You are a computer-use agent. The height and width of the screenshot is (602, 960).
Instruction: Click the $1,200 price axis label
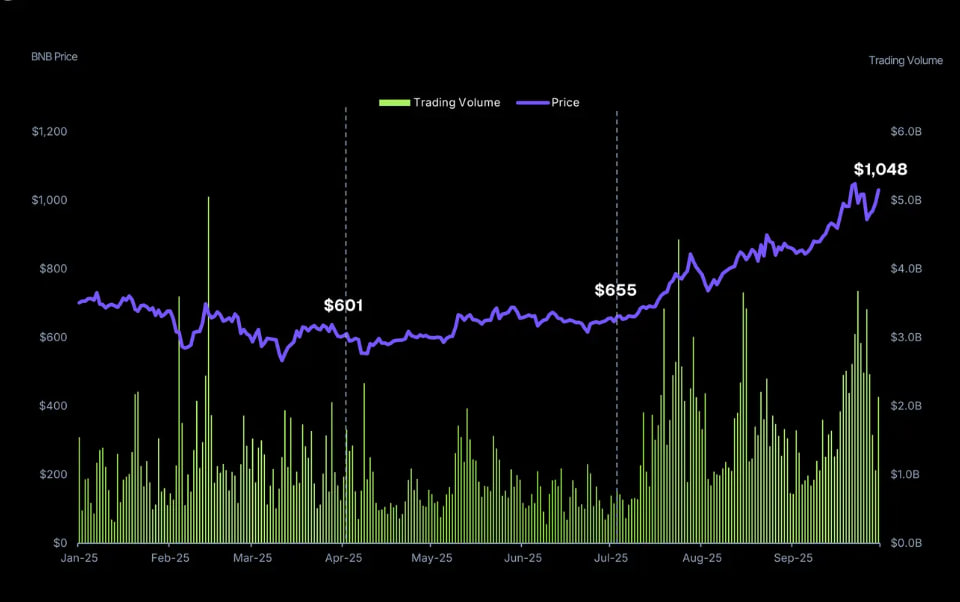click(49, 132)
